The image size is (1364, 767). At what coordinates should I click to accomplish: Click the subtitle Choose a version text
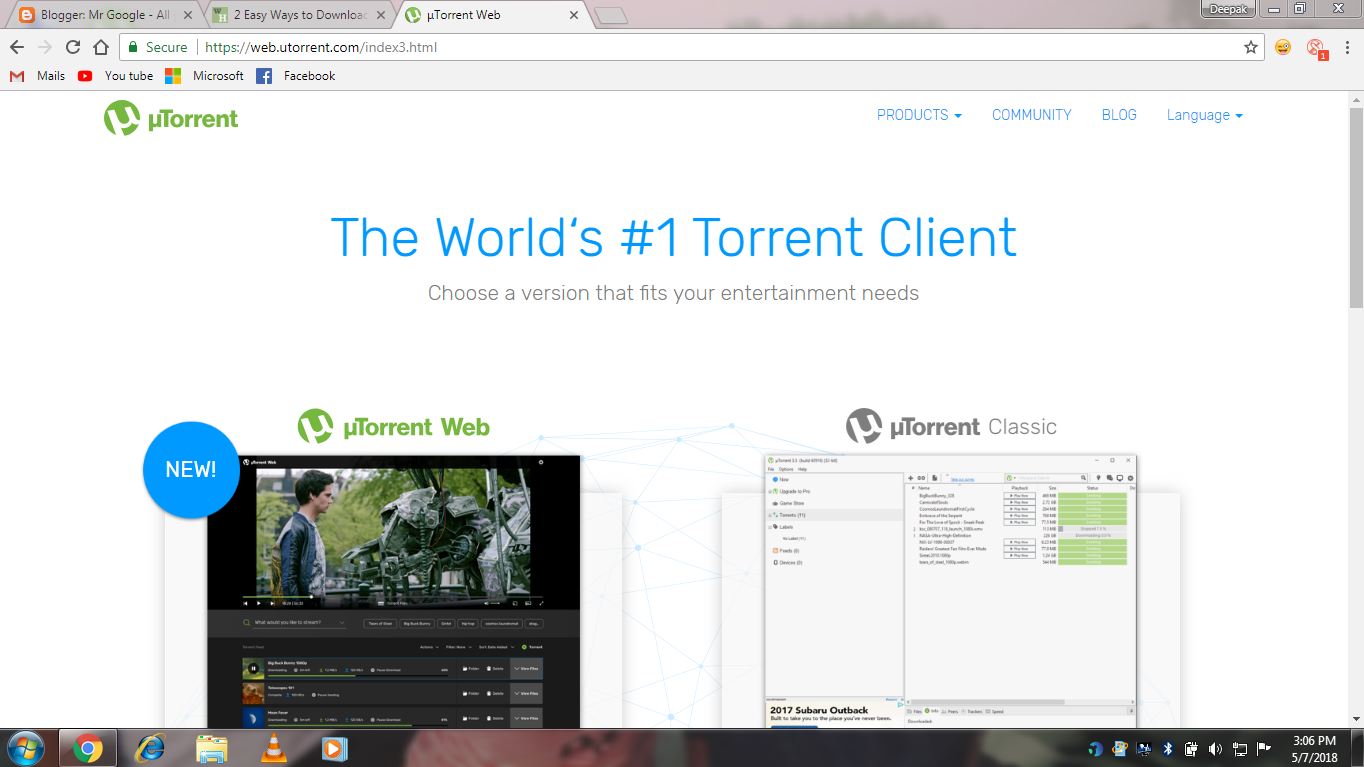tap(673, 293)
